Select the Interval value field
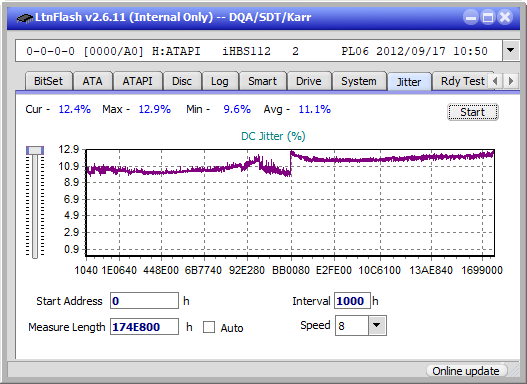 [x=352, y=301]
